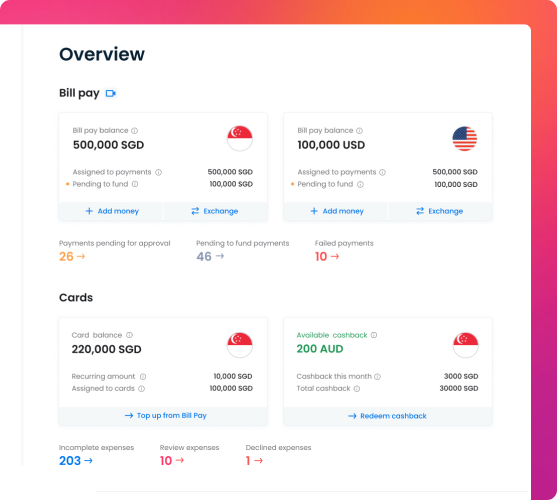Click arrow beside 10 failed payments
The image size is (557, 500).
(335, 256)
